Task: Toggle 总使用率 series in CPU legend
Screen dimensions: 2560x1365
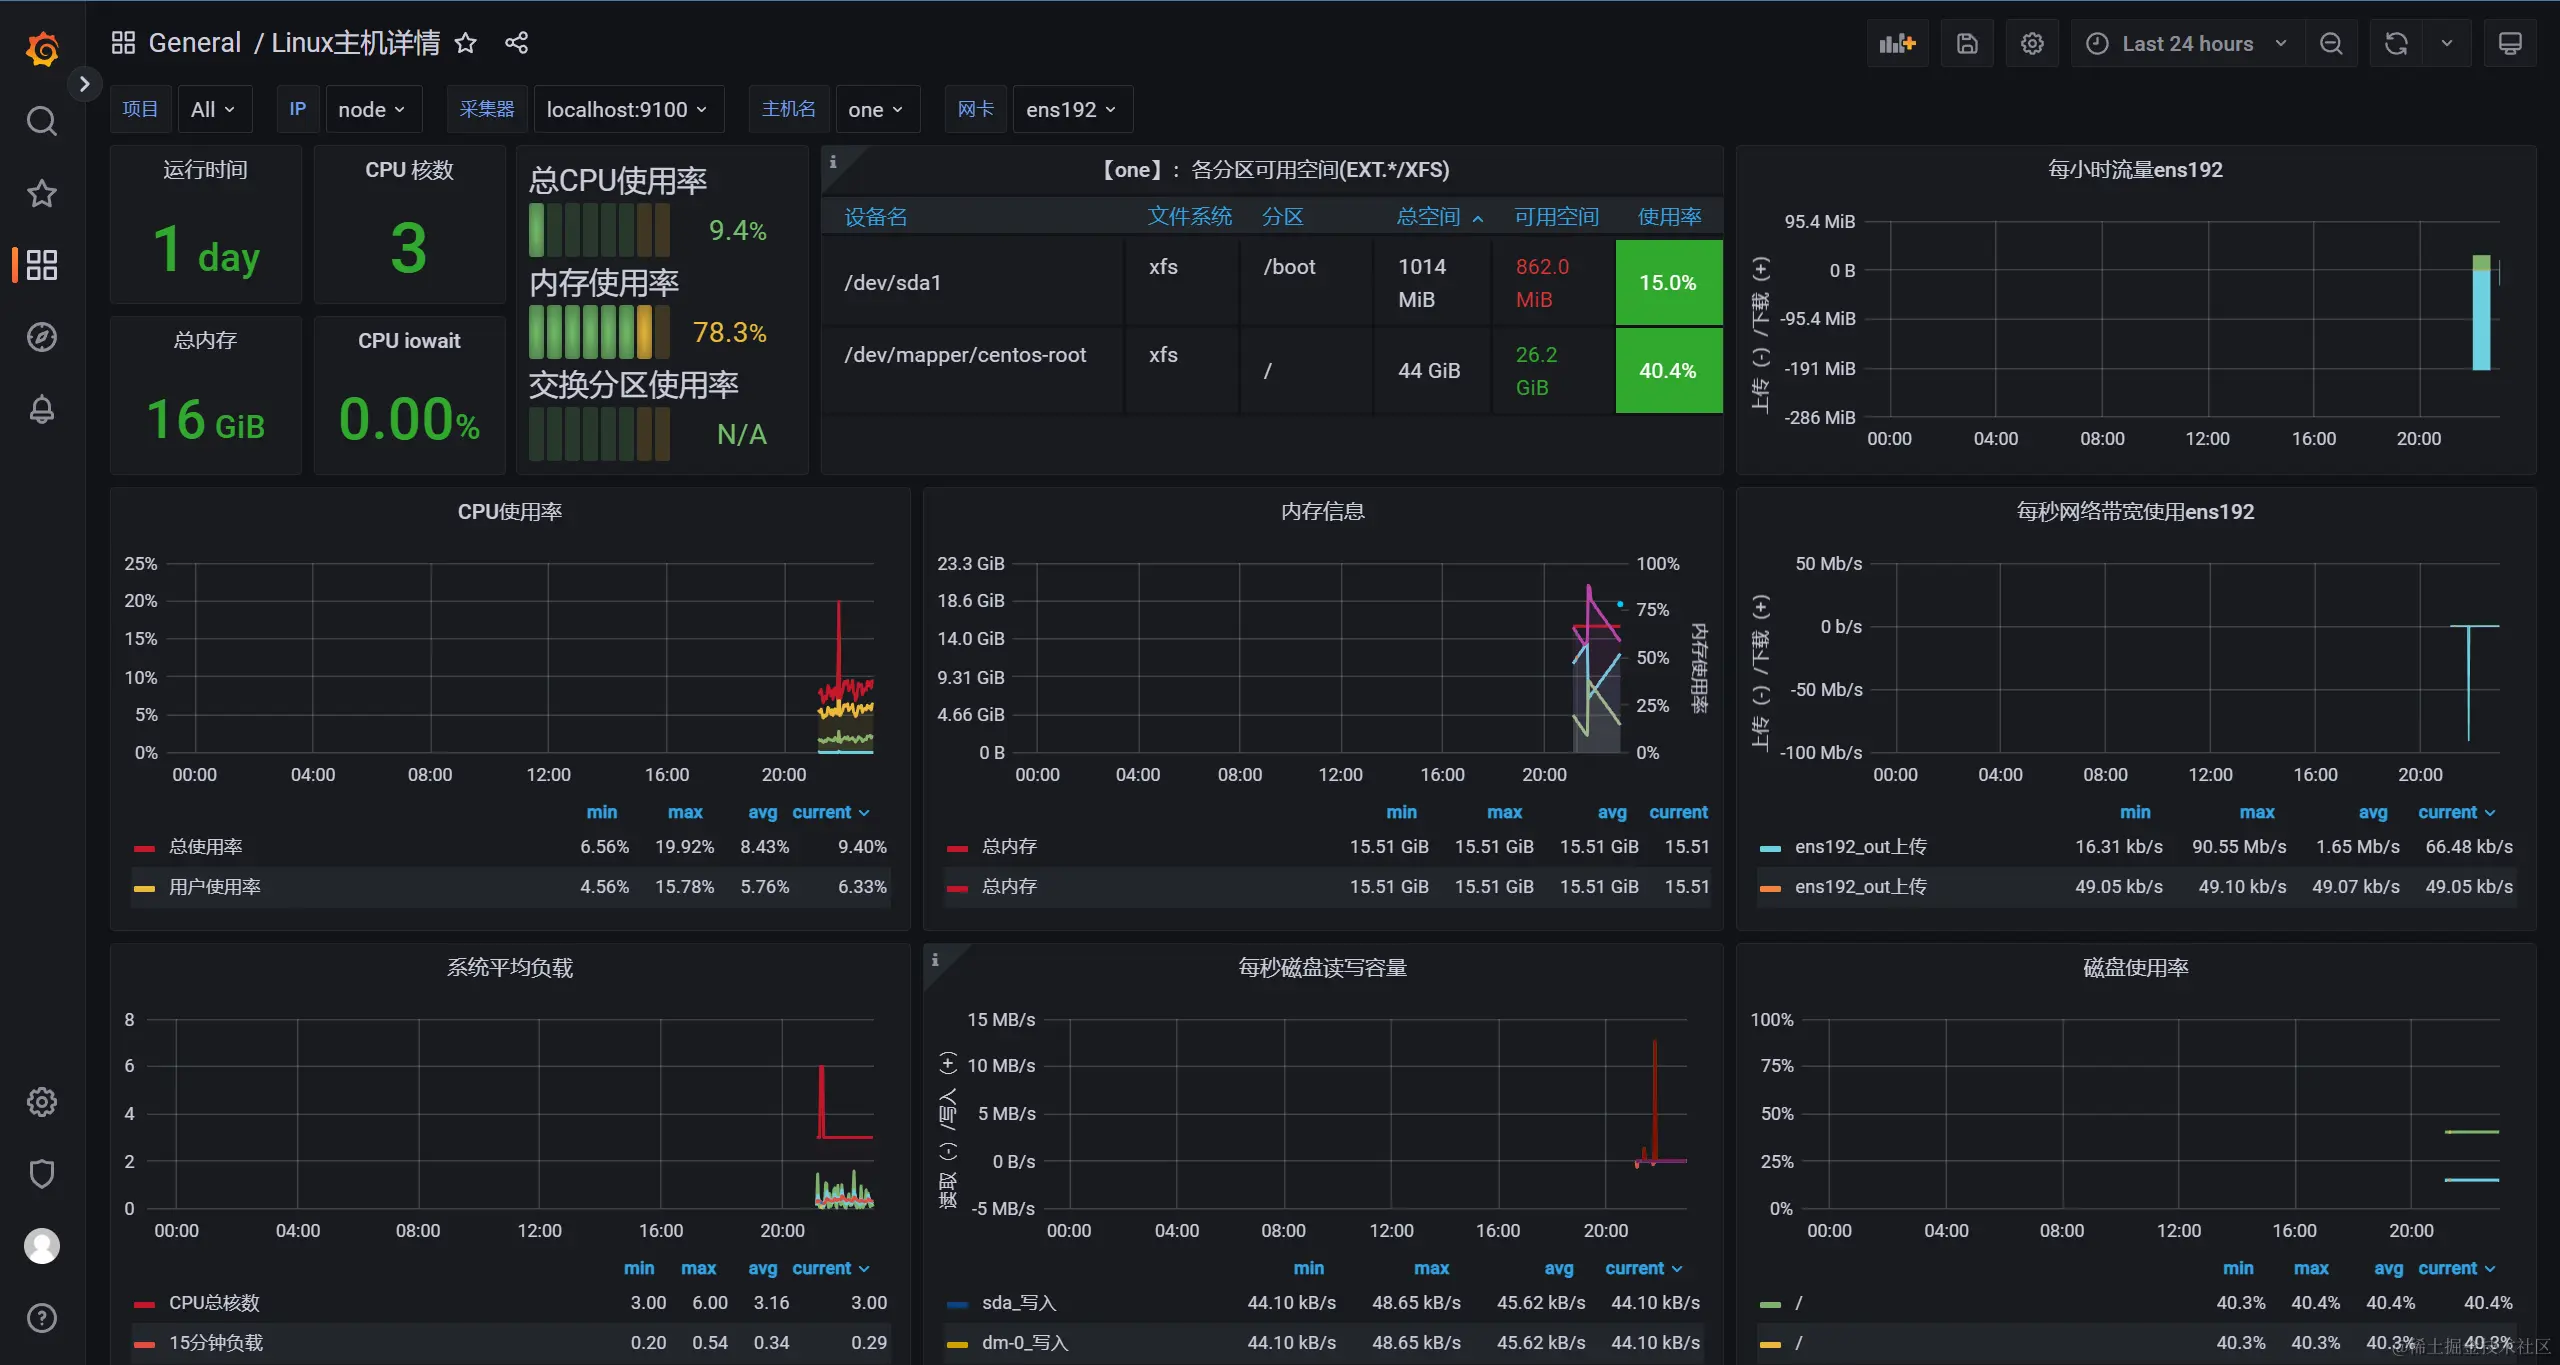Action: point(205,847)
